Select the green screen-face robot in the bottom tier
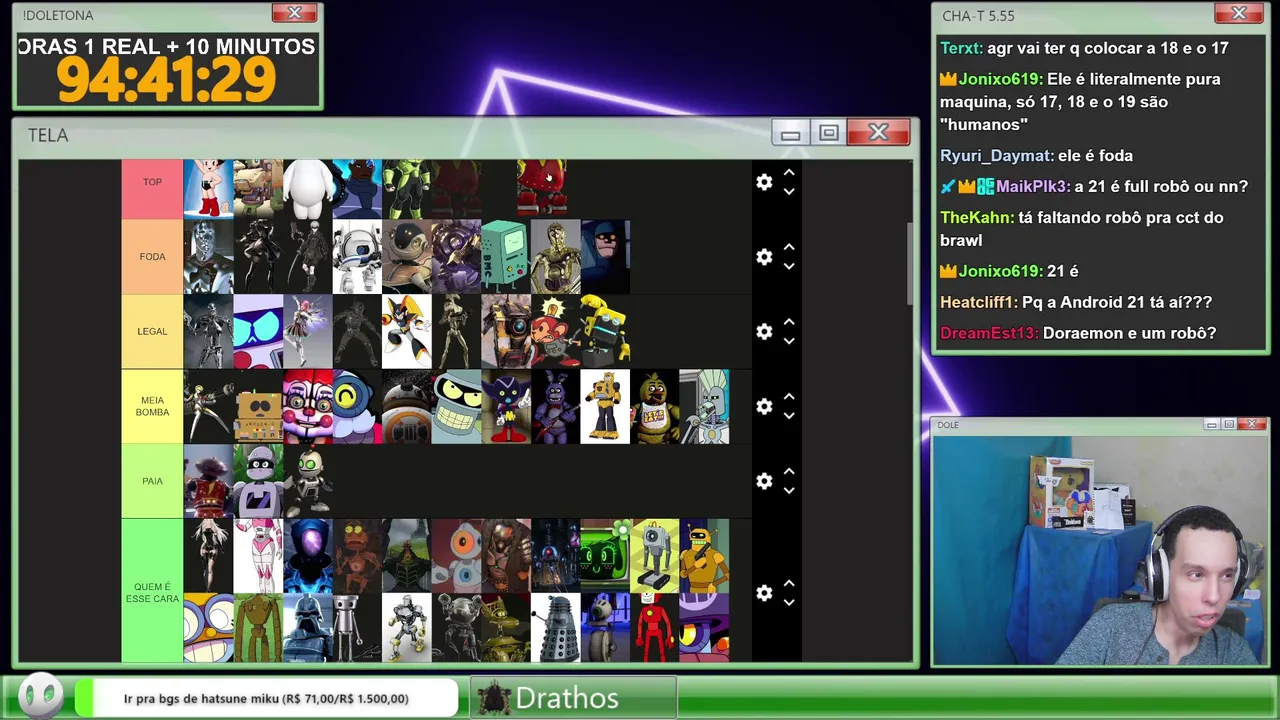 (x=605, y=556)
